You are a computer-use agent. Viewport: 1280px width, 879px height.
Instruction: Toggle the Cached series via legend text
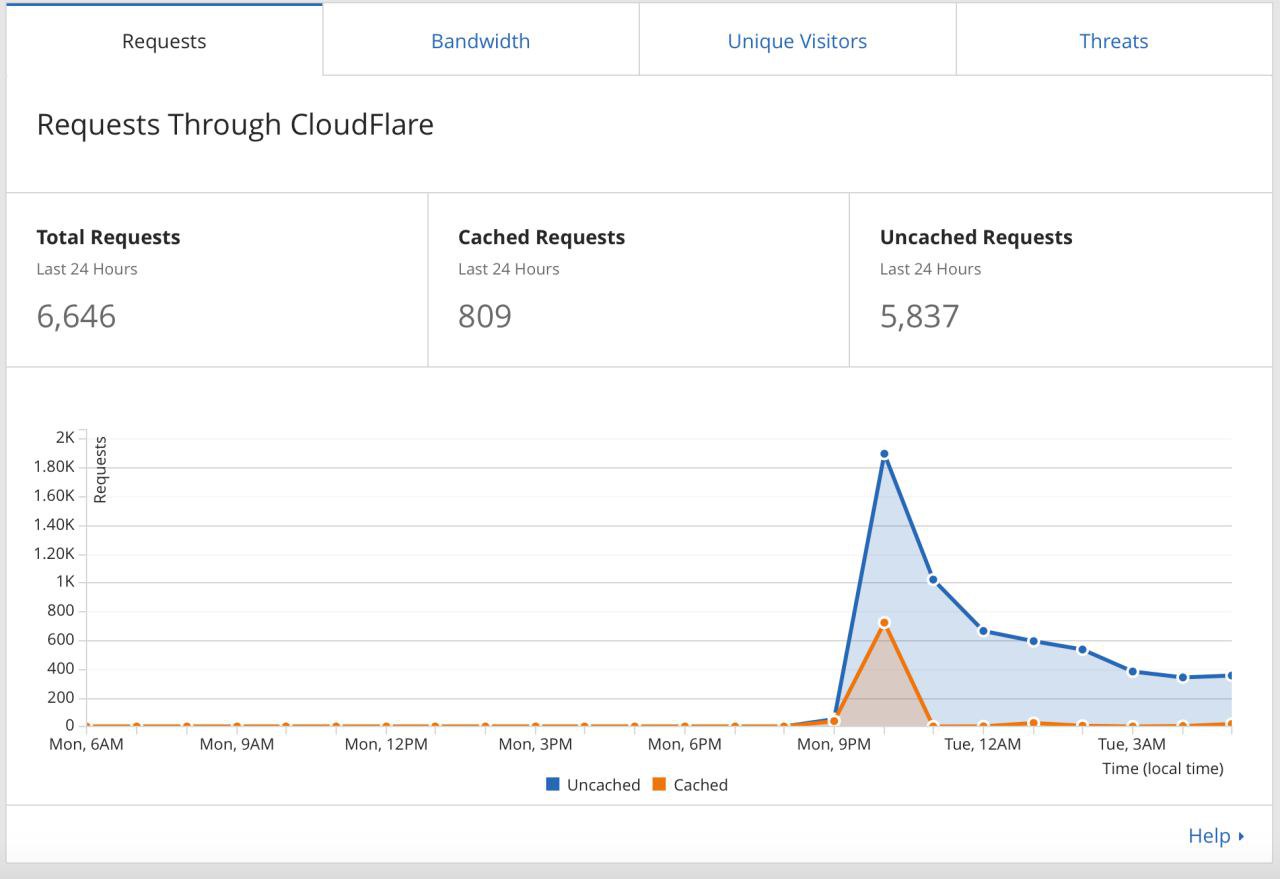tap(700, 785)
